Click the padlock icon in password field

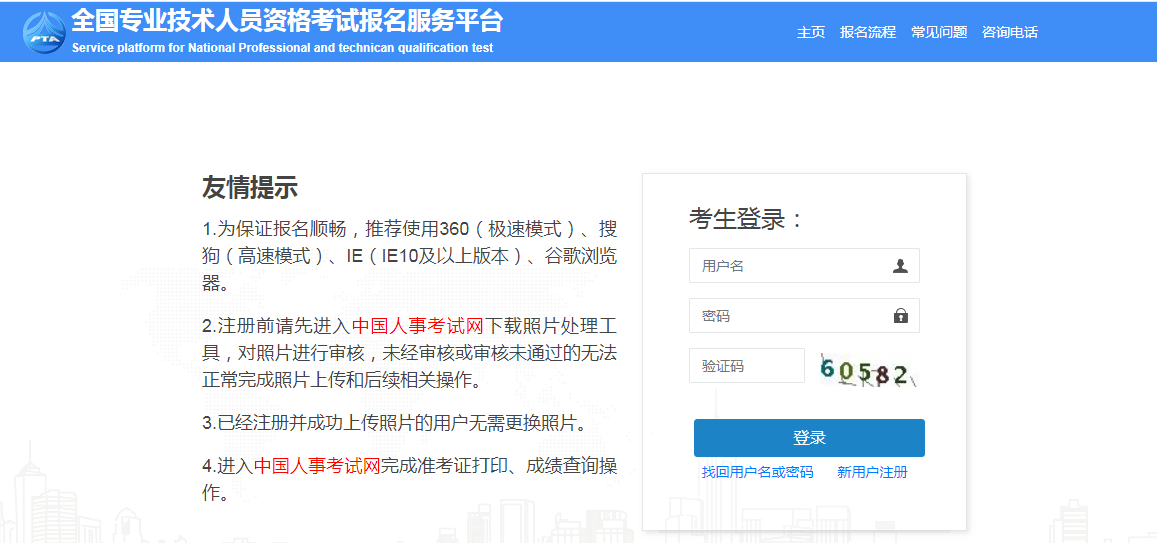coord(900,316)
